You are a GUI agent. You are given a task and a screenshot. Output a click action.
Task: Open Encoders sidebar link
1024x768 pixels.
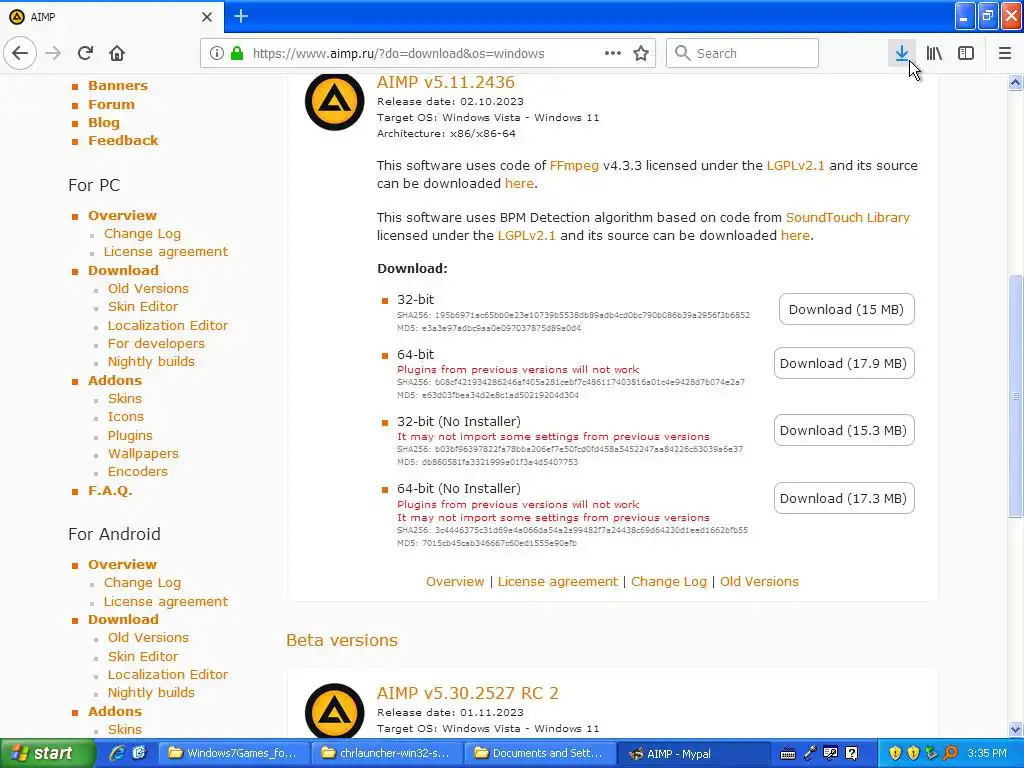click(x=137, y=472)
